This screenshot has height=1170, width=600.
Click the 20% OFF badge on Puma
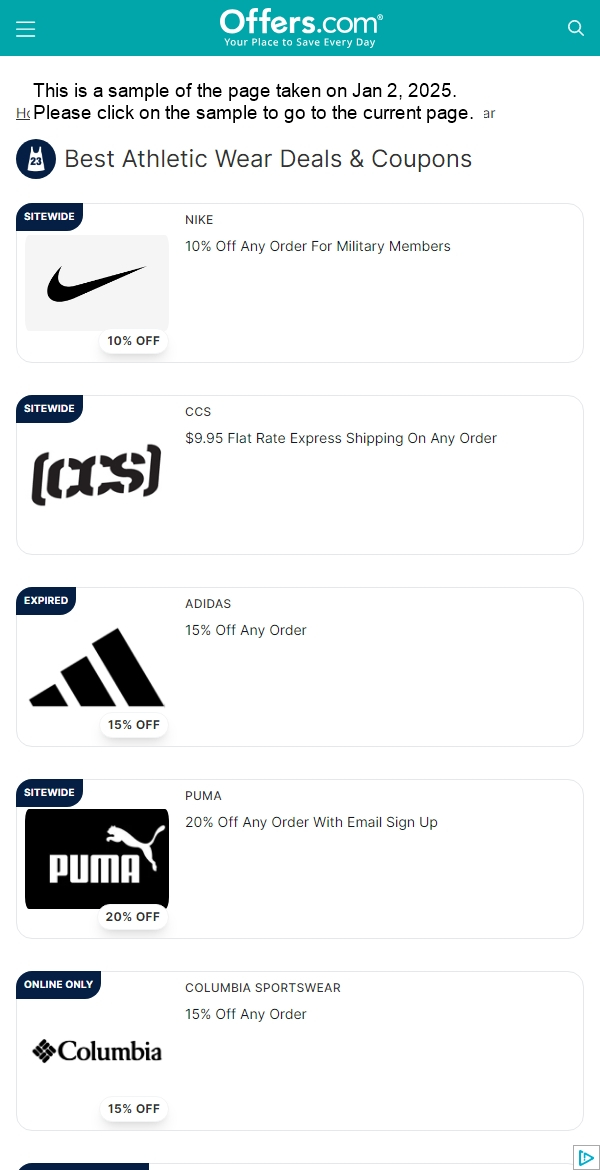point(133,916)
